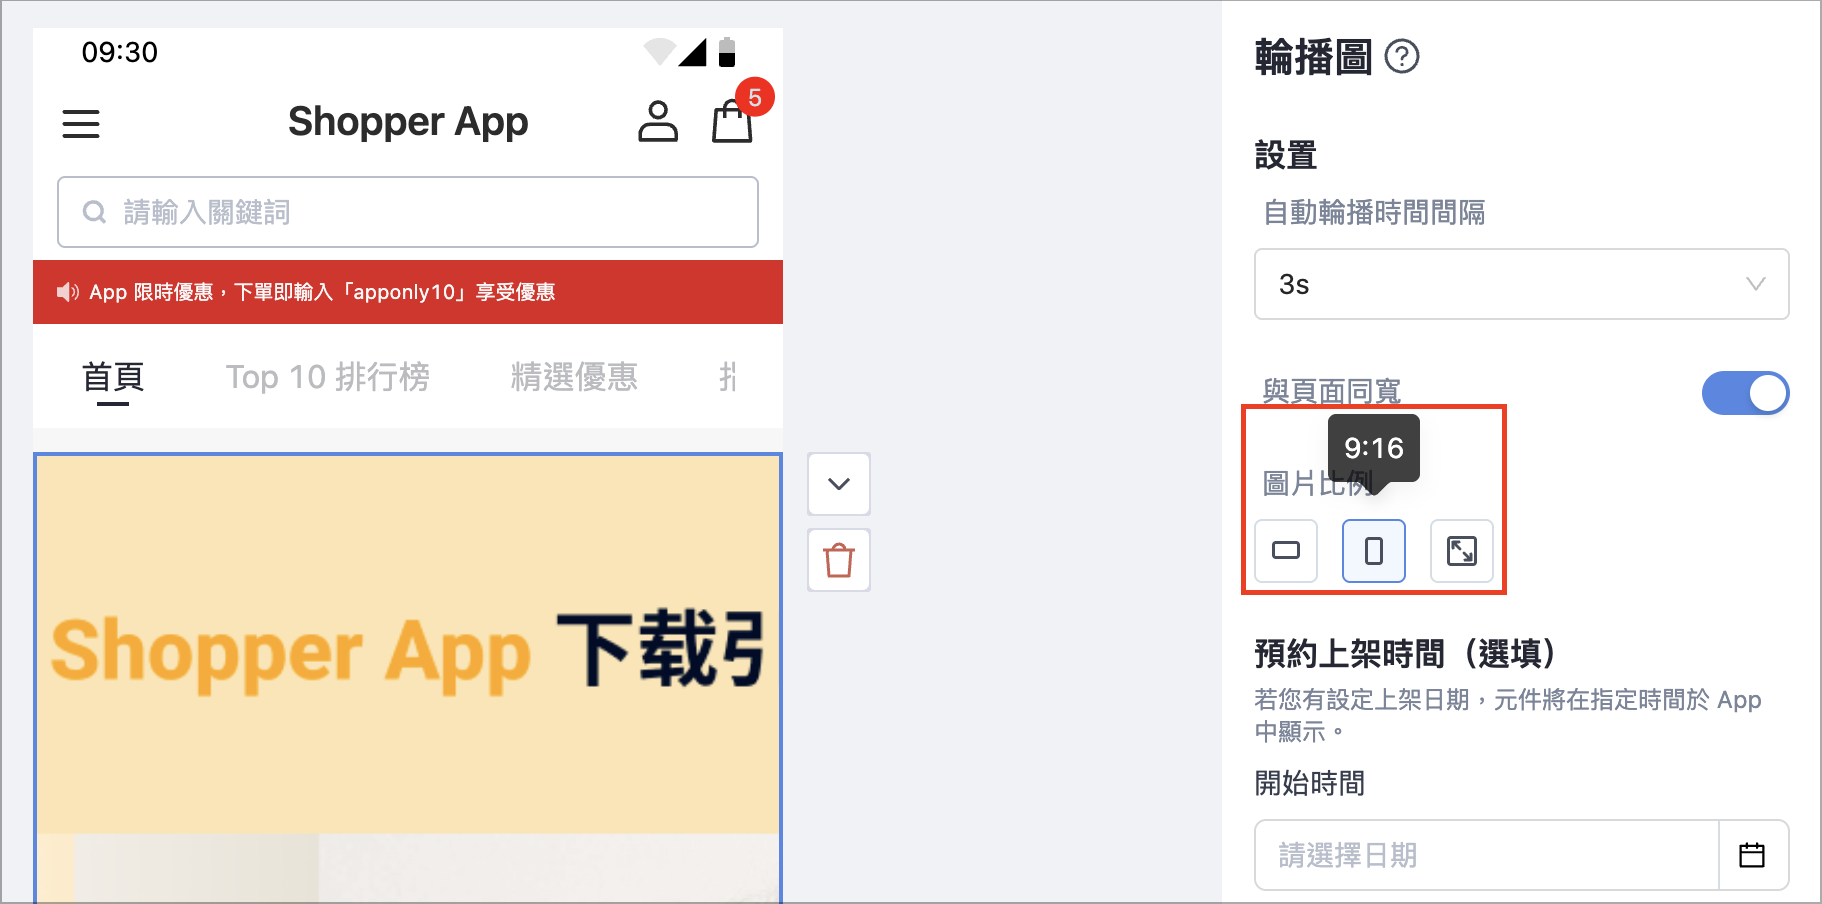Open the user account profile icon

(x=658, y=121)
